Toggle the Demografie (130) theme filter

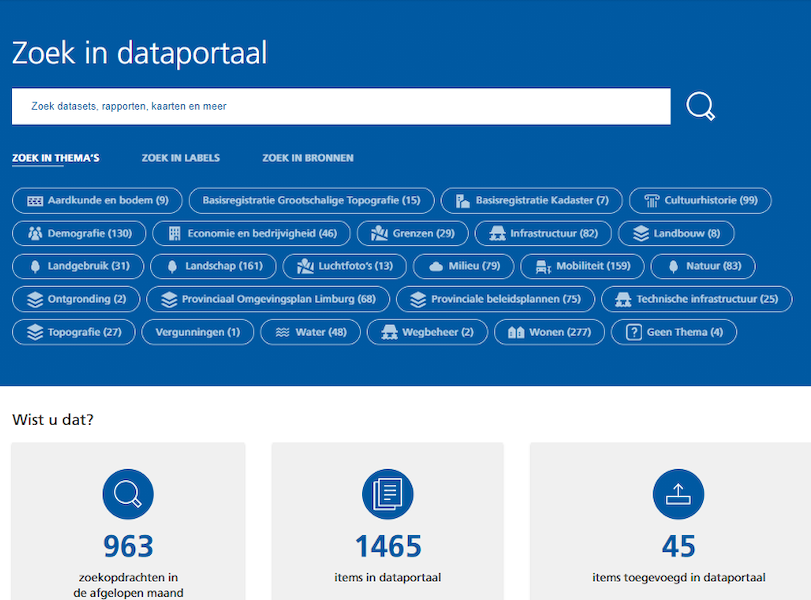tap(79, 233)
